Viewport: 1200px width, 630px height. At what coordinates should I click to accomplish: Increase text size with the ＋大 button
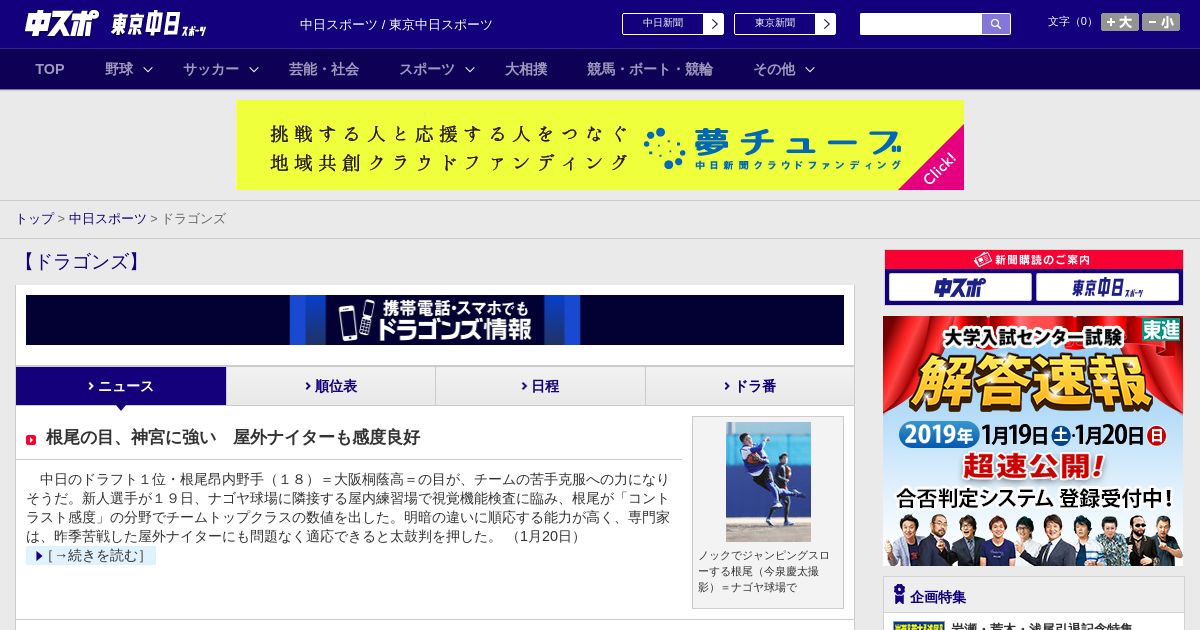1120,22
